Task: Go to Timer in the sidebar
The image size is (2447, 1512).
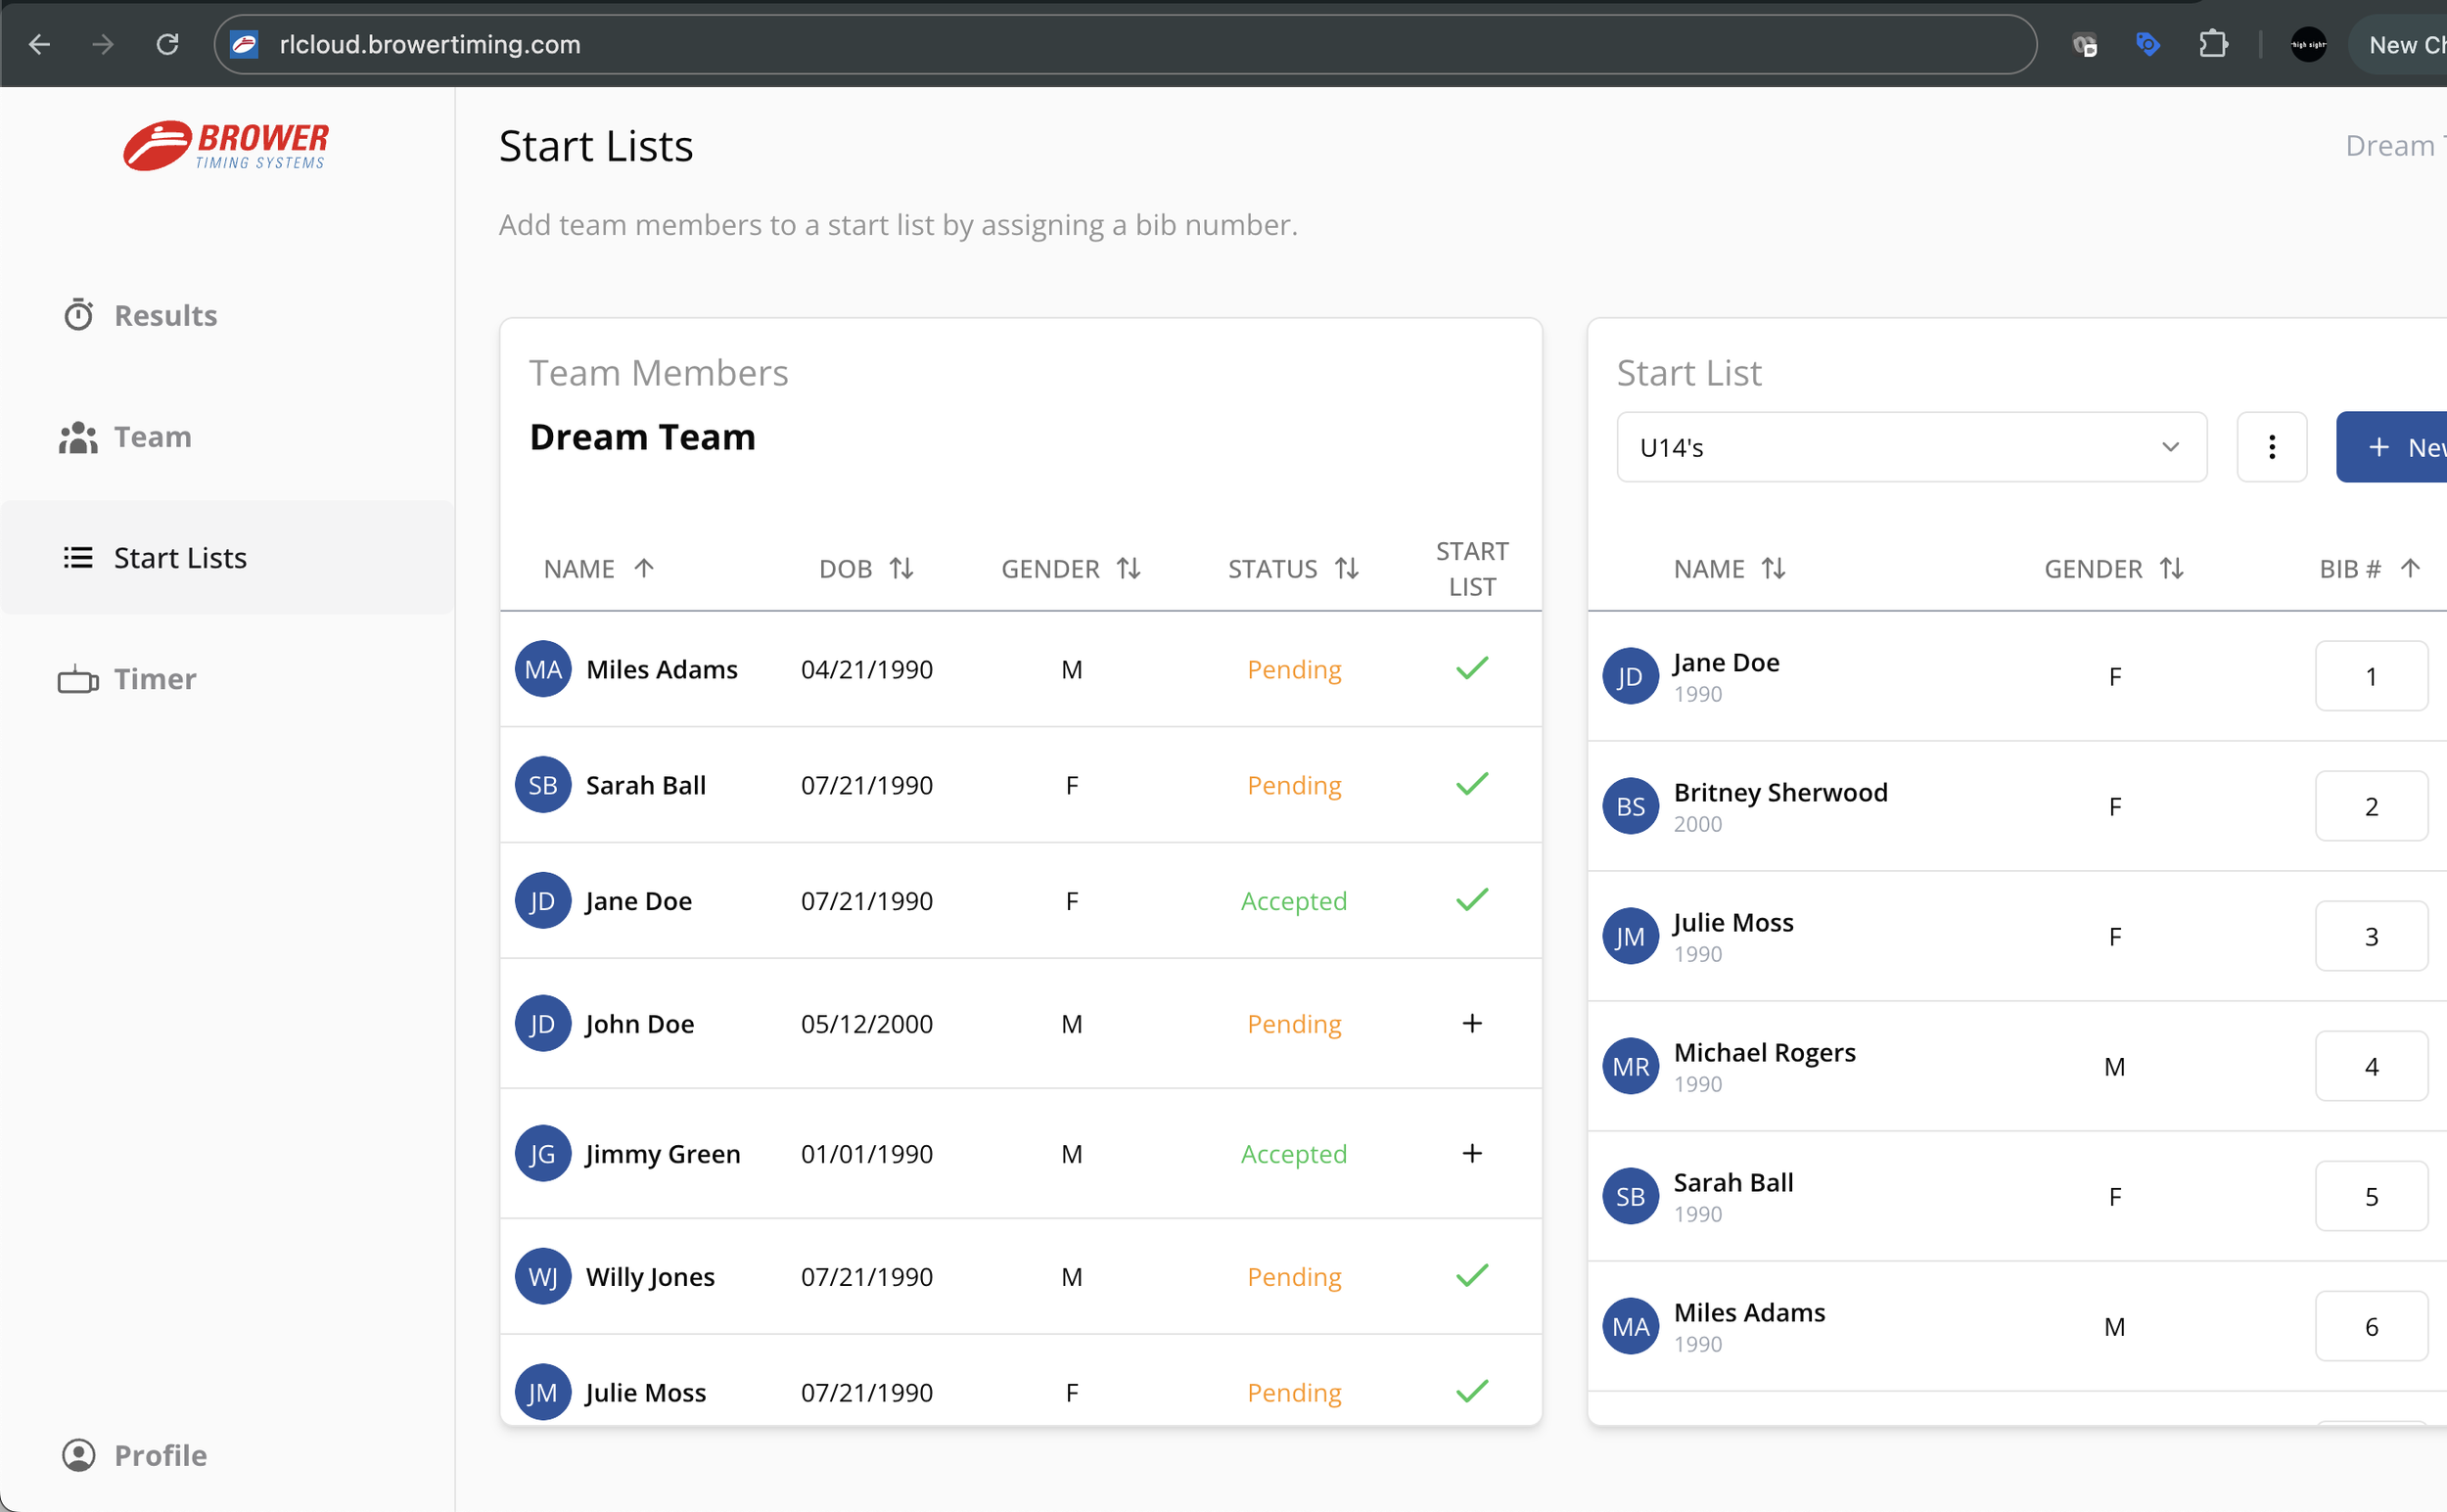Action: pos(154,679)
